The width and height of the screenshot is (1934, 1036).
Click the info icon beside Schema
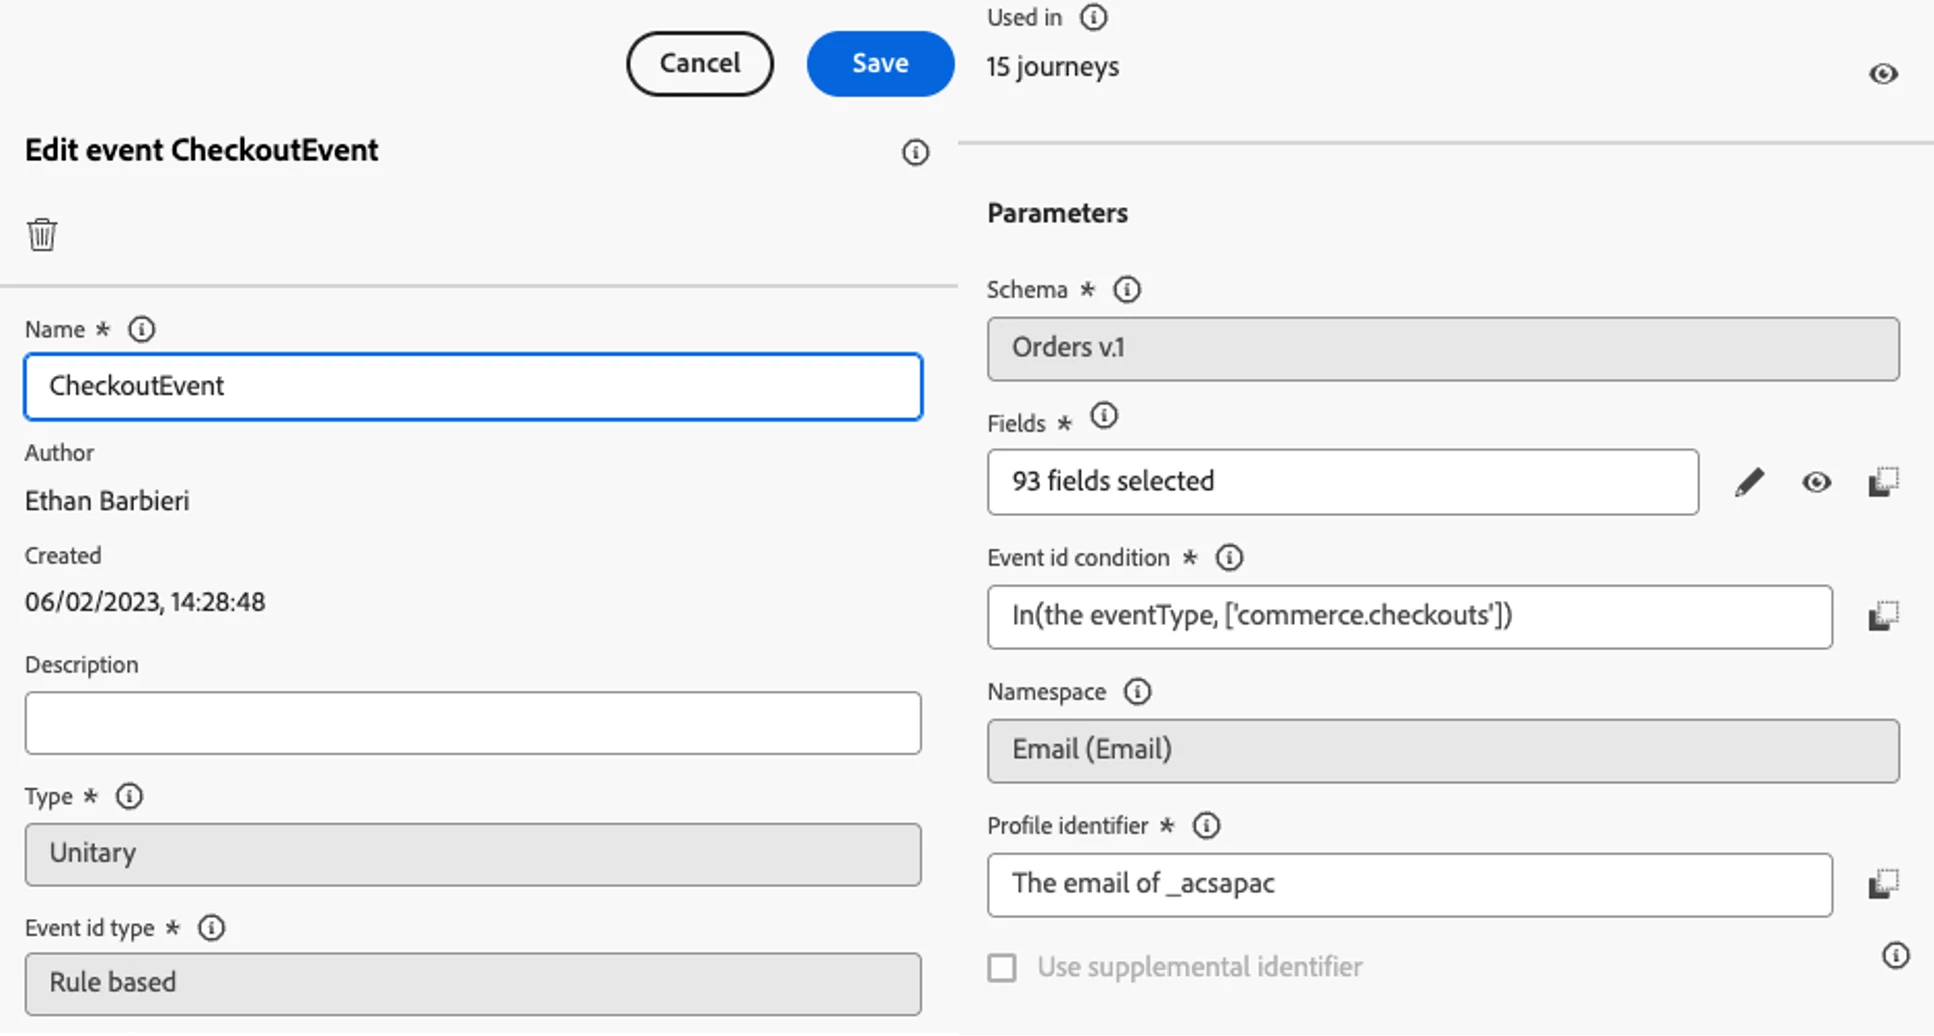[x=1127, y=290]
